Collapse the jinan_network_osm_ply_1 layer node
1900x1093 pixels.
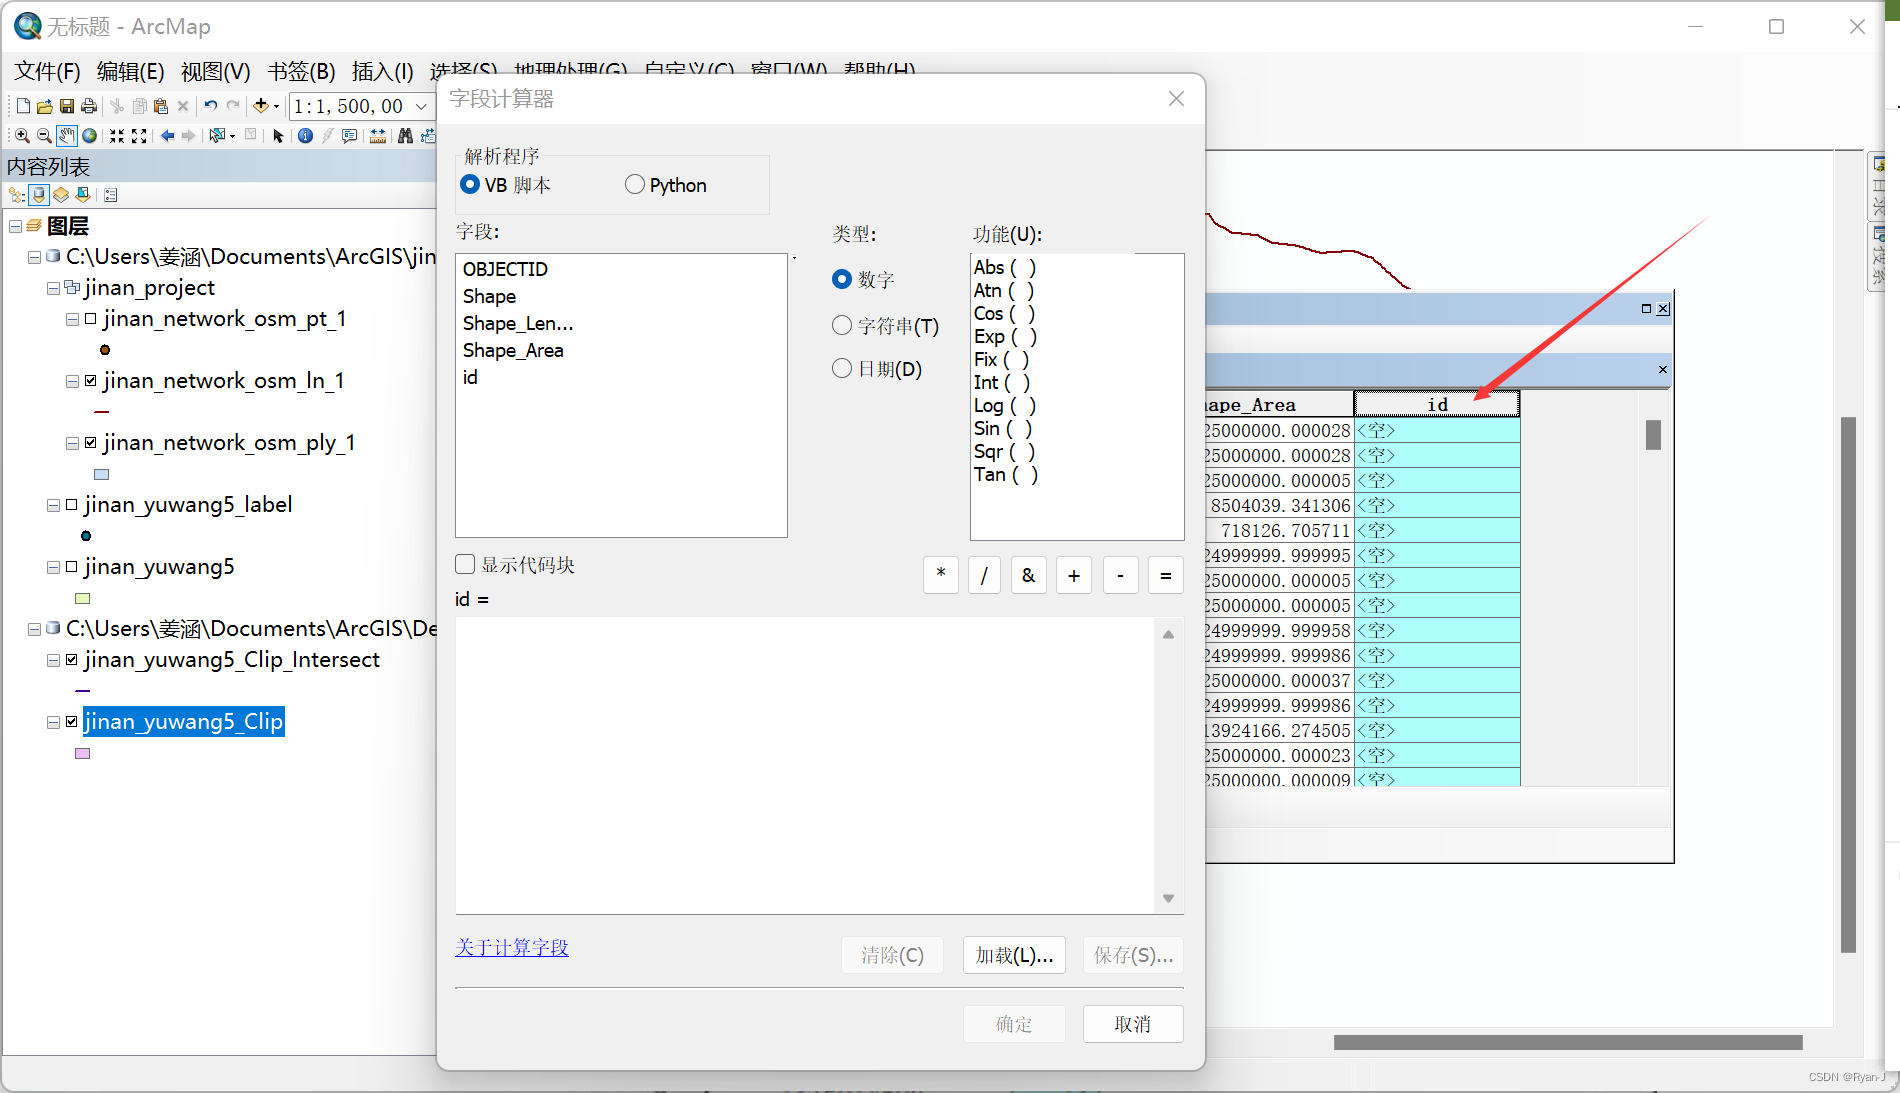click(x=72, y=443)
